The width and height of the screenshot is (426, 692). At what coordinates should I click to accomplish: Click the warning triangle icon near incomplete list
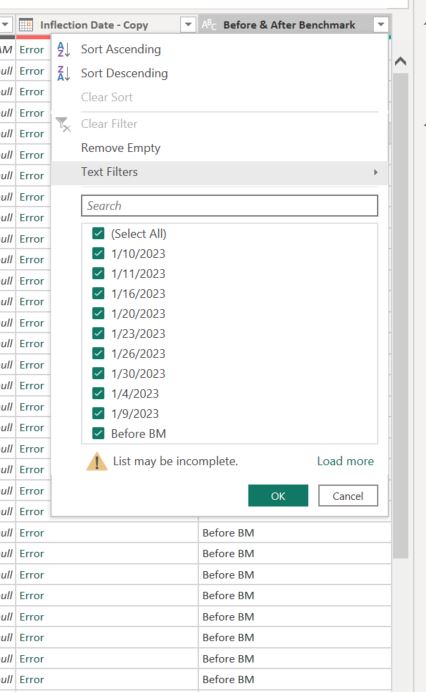tap(97, 462)
